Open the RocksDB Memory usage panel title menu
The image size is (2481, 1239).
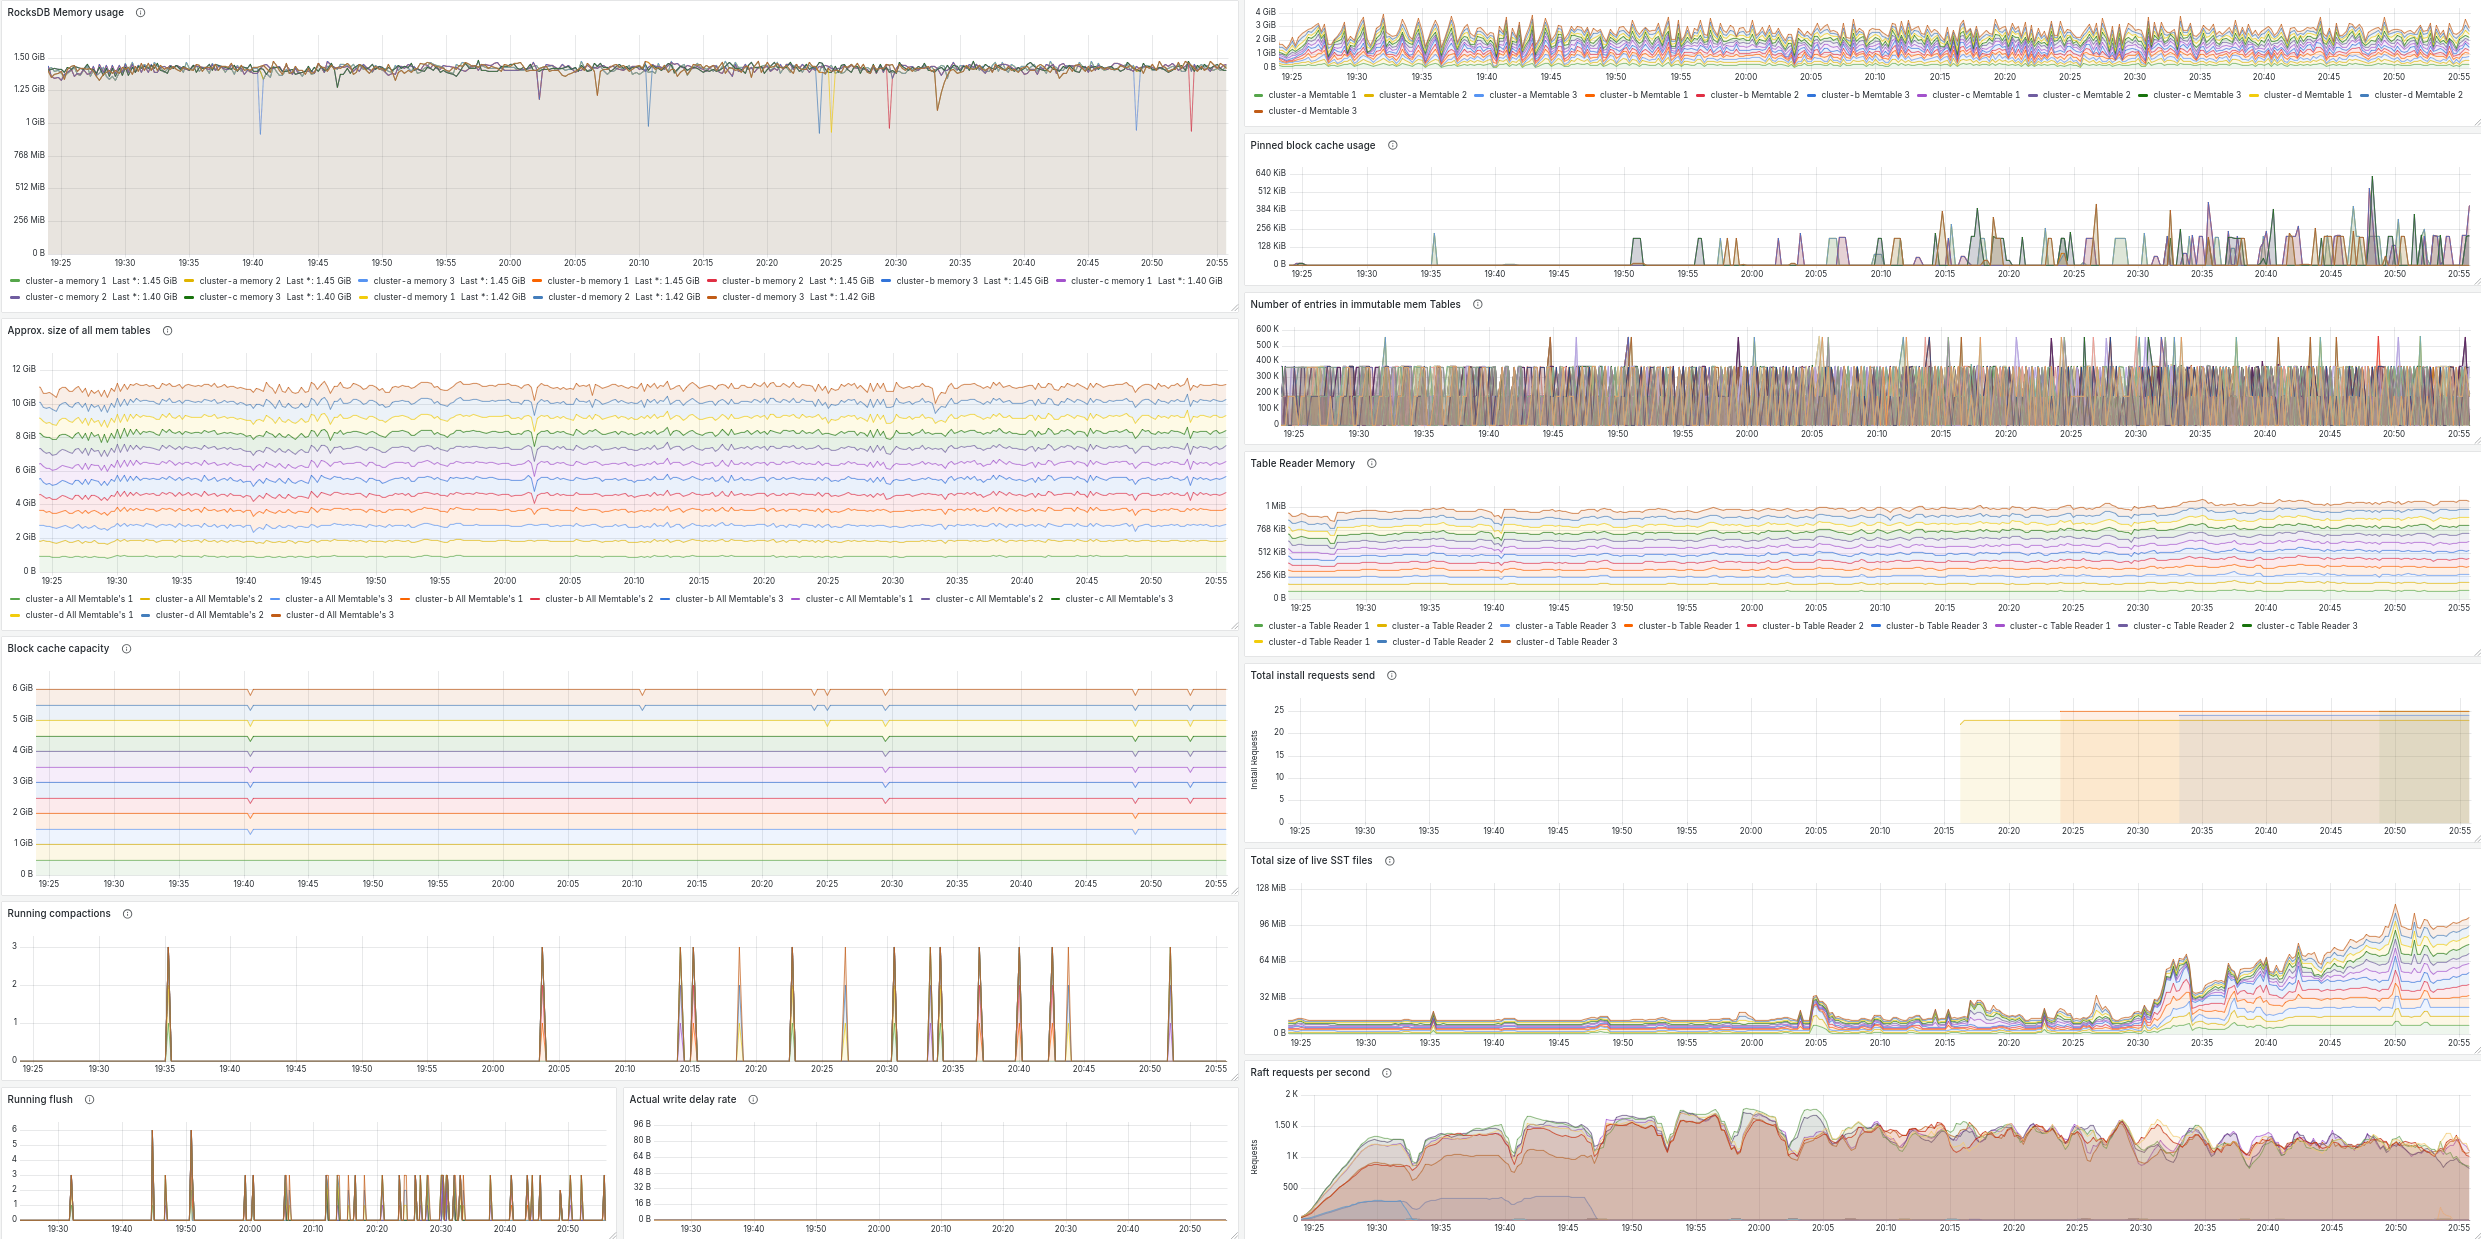65,13
